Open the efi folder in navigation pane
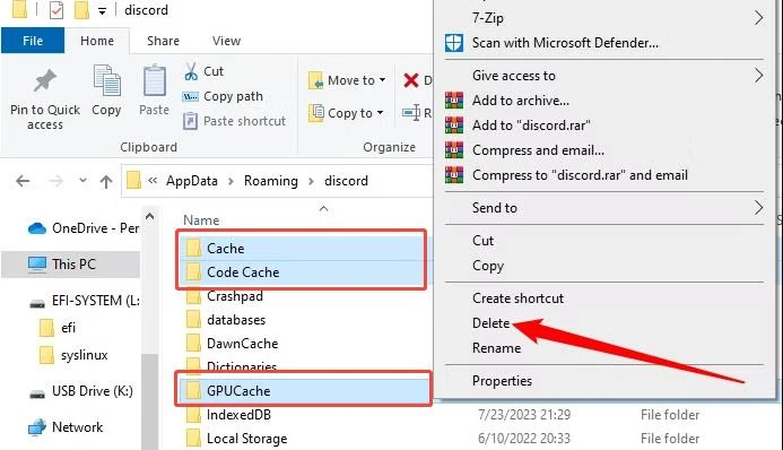This screenshot has height=450, width=783. pyautogui.click(x=57, y=328)
